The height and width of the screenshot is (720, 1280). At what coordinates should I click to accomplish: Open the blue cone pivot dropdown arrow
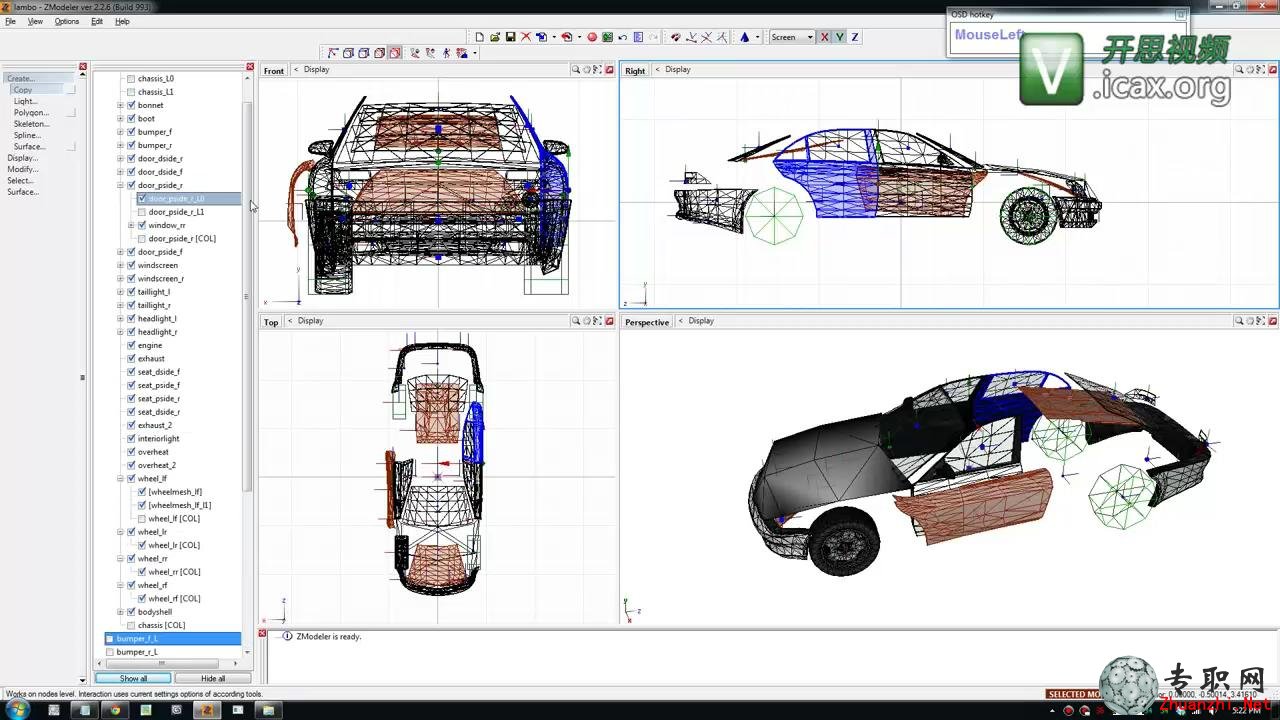point(758,37)
